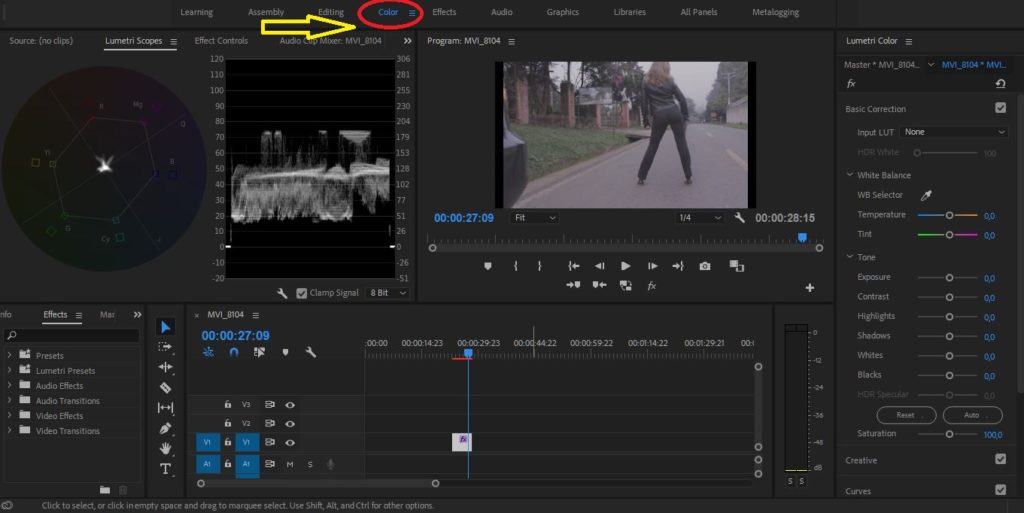This screenshot has height=513, width=1024.
Task: Open the 1/4 playback resolution dropdown
Action: coord(699,217)
